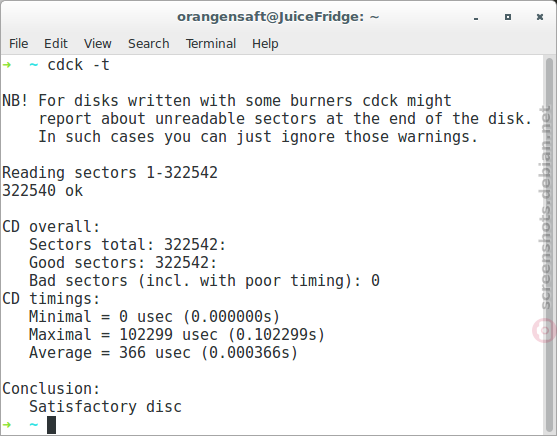Click the 'Sectors total: 322542' line
The height and width of the screenshot is (436, 557).
point(127,244)
